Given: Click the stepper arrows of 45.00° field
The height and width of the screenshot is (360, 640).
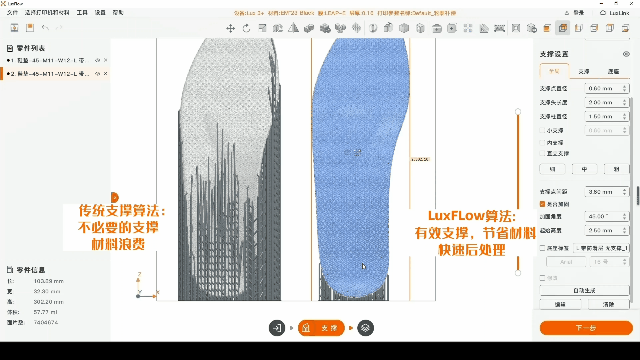Looking at the screenshot, I should coord(624,216).
